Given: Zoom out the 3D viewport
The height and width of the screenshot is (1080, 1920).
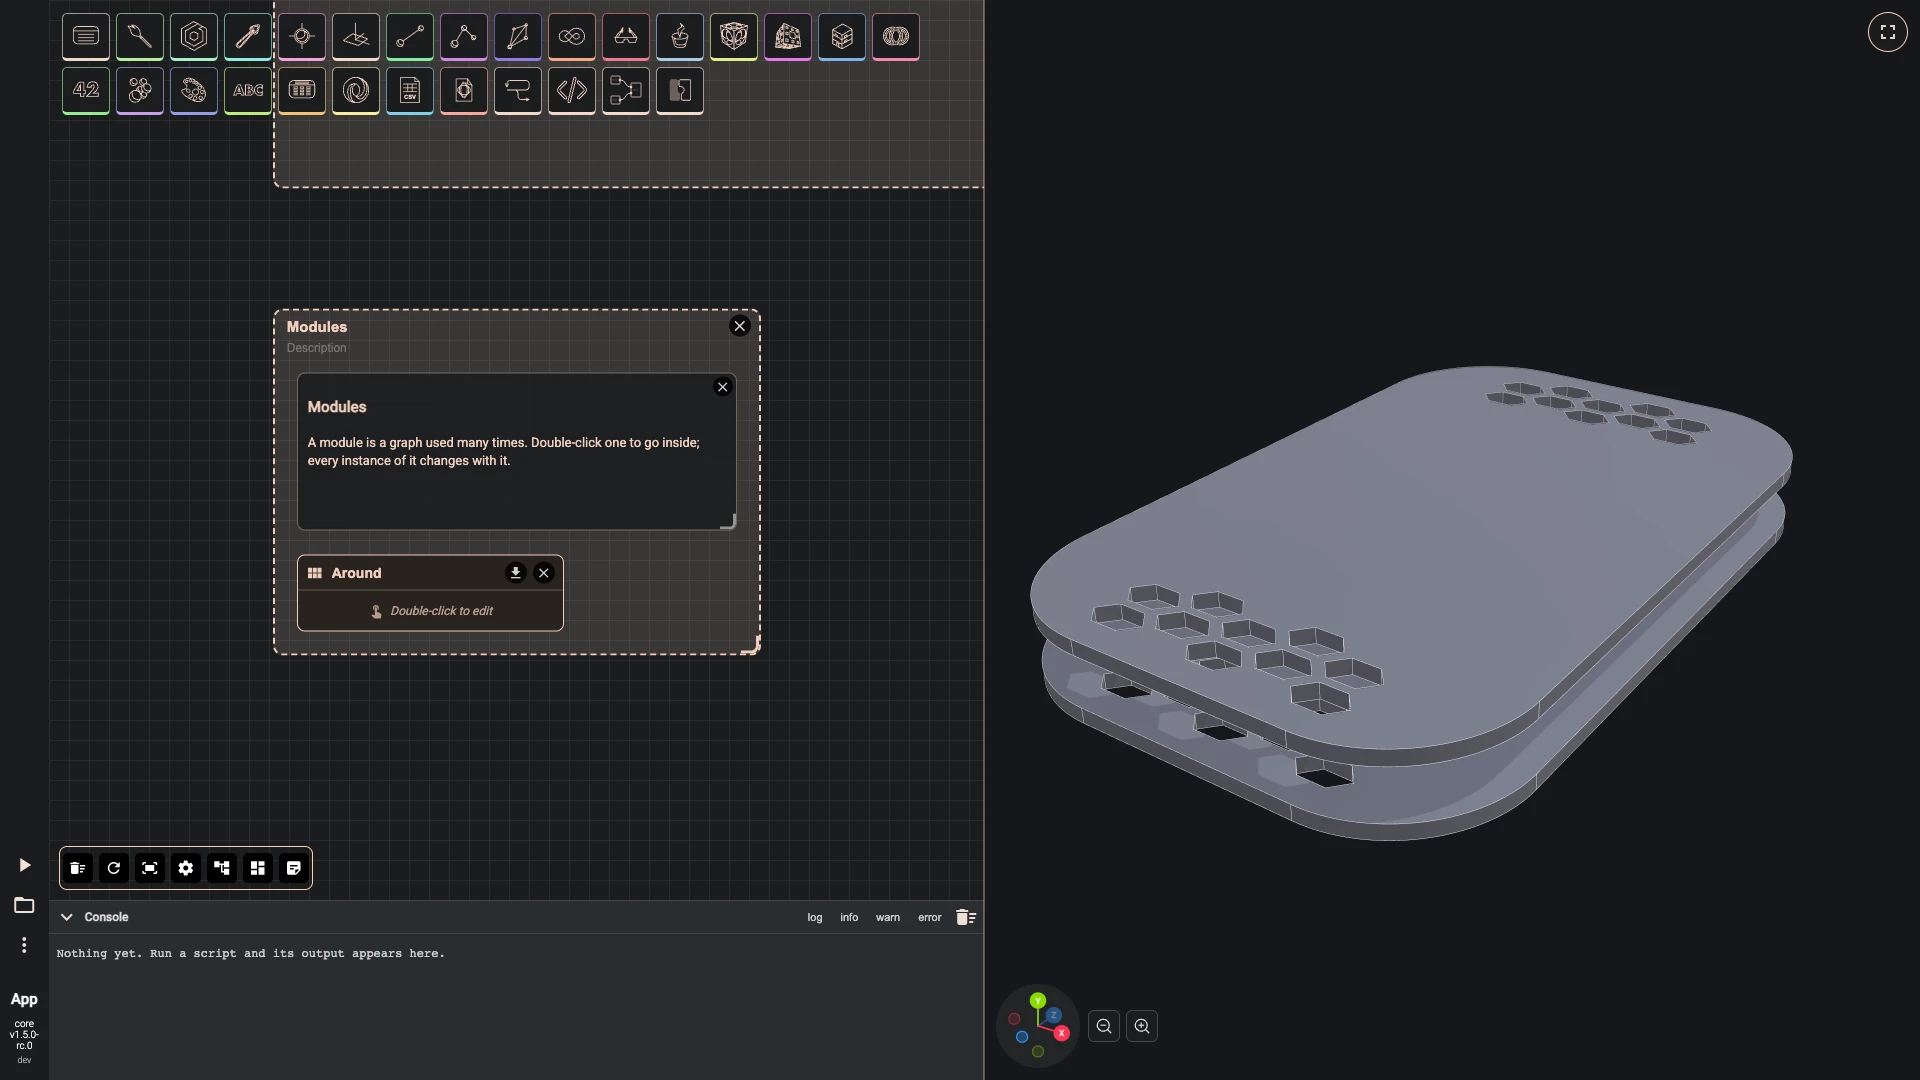Looking at the screenshot, I should click(x=1104, y=1026).
